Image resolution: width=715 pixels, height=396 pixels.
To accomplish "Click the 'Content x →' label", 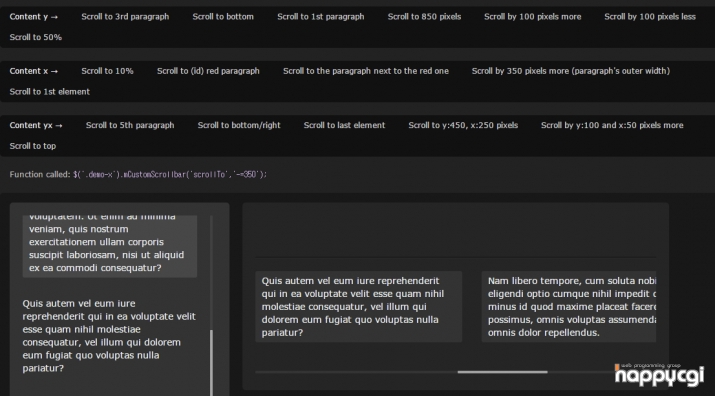I will tap(34, 71).
